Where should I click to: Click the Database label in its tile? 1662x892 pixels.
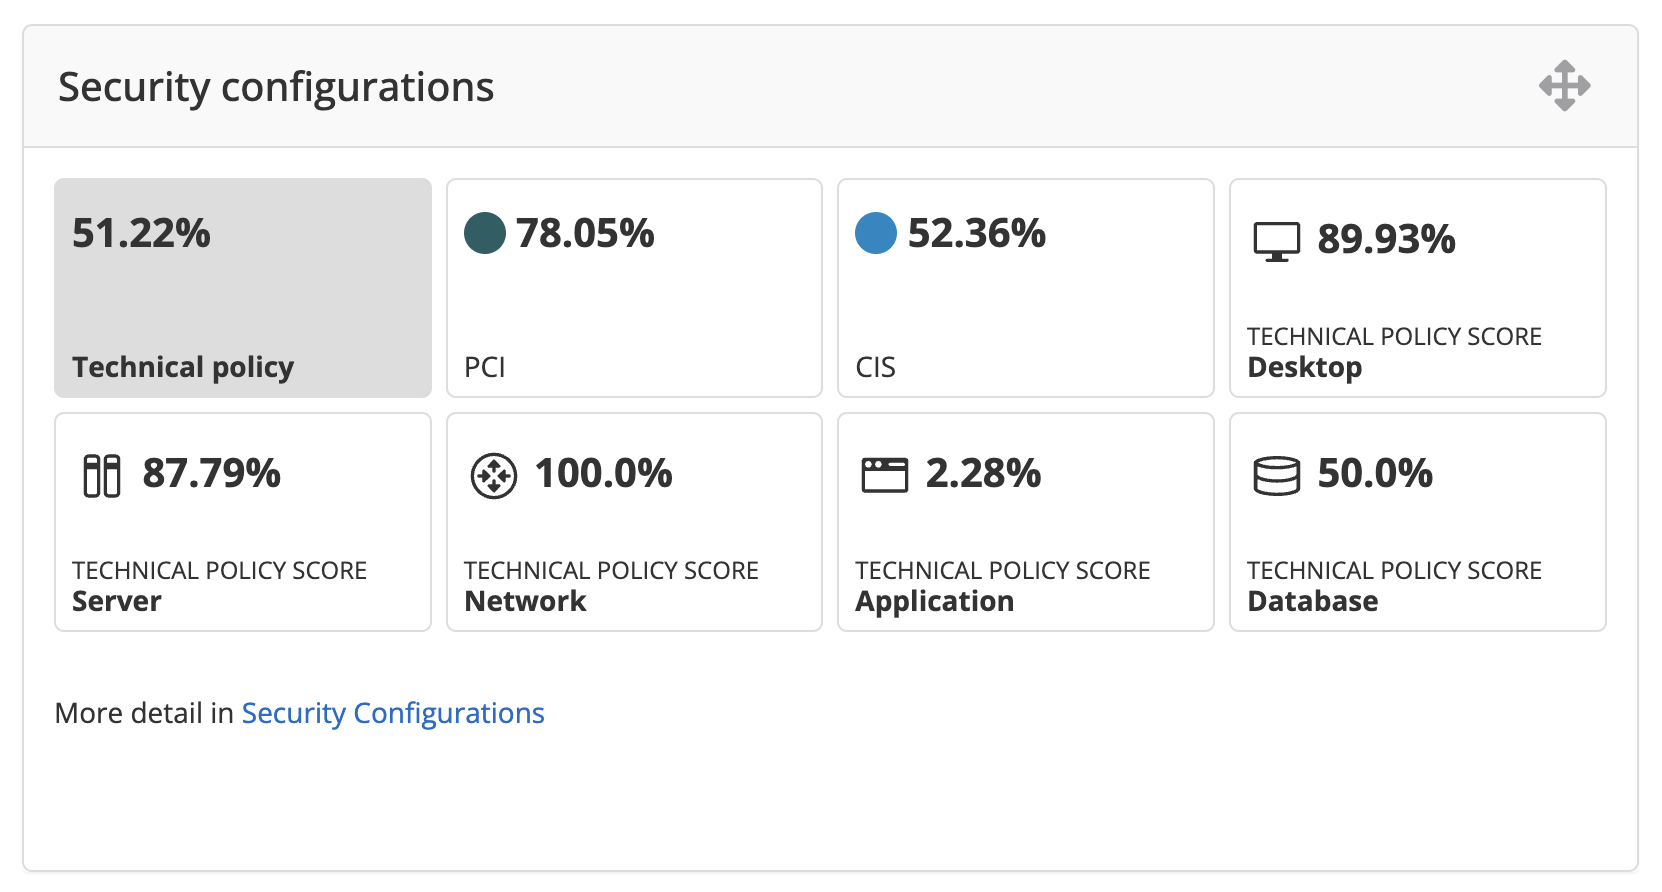click(x=1312, y=601)
